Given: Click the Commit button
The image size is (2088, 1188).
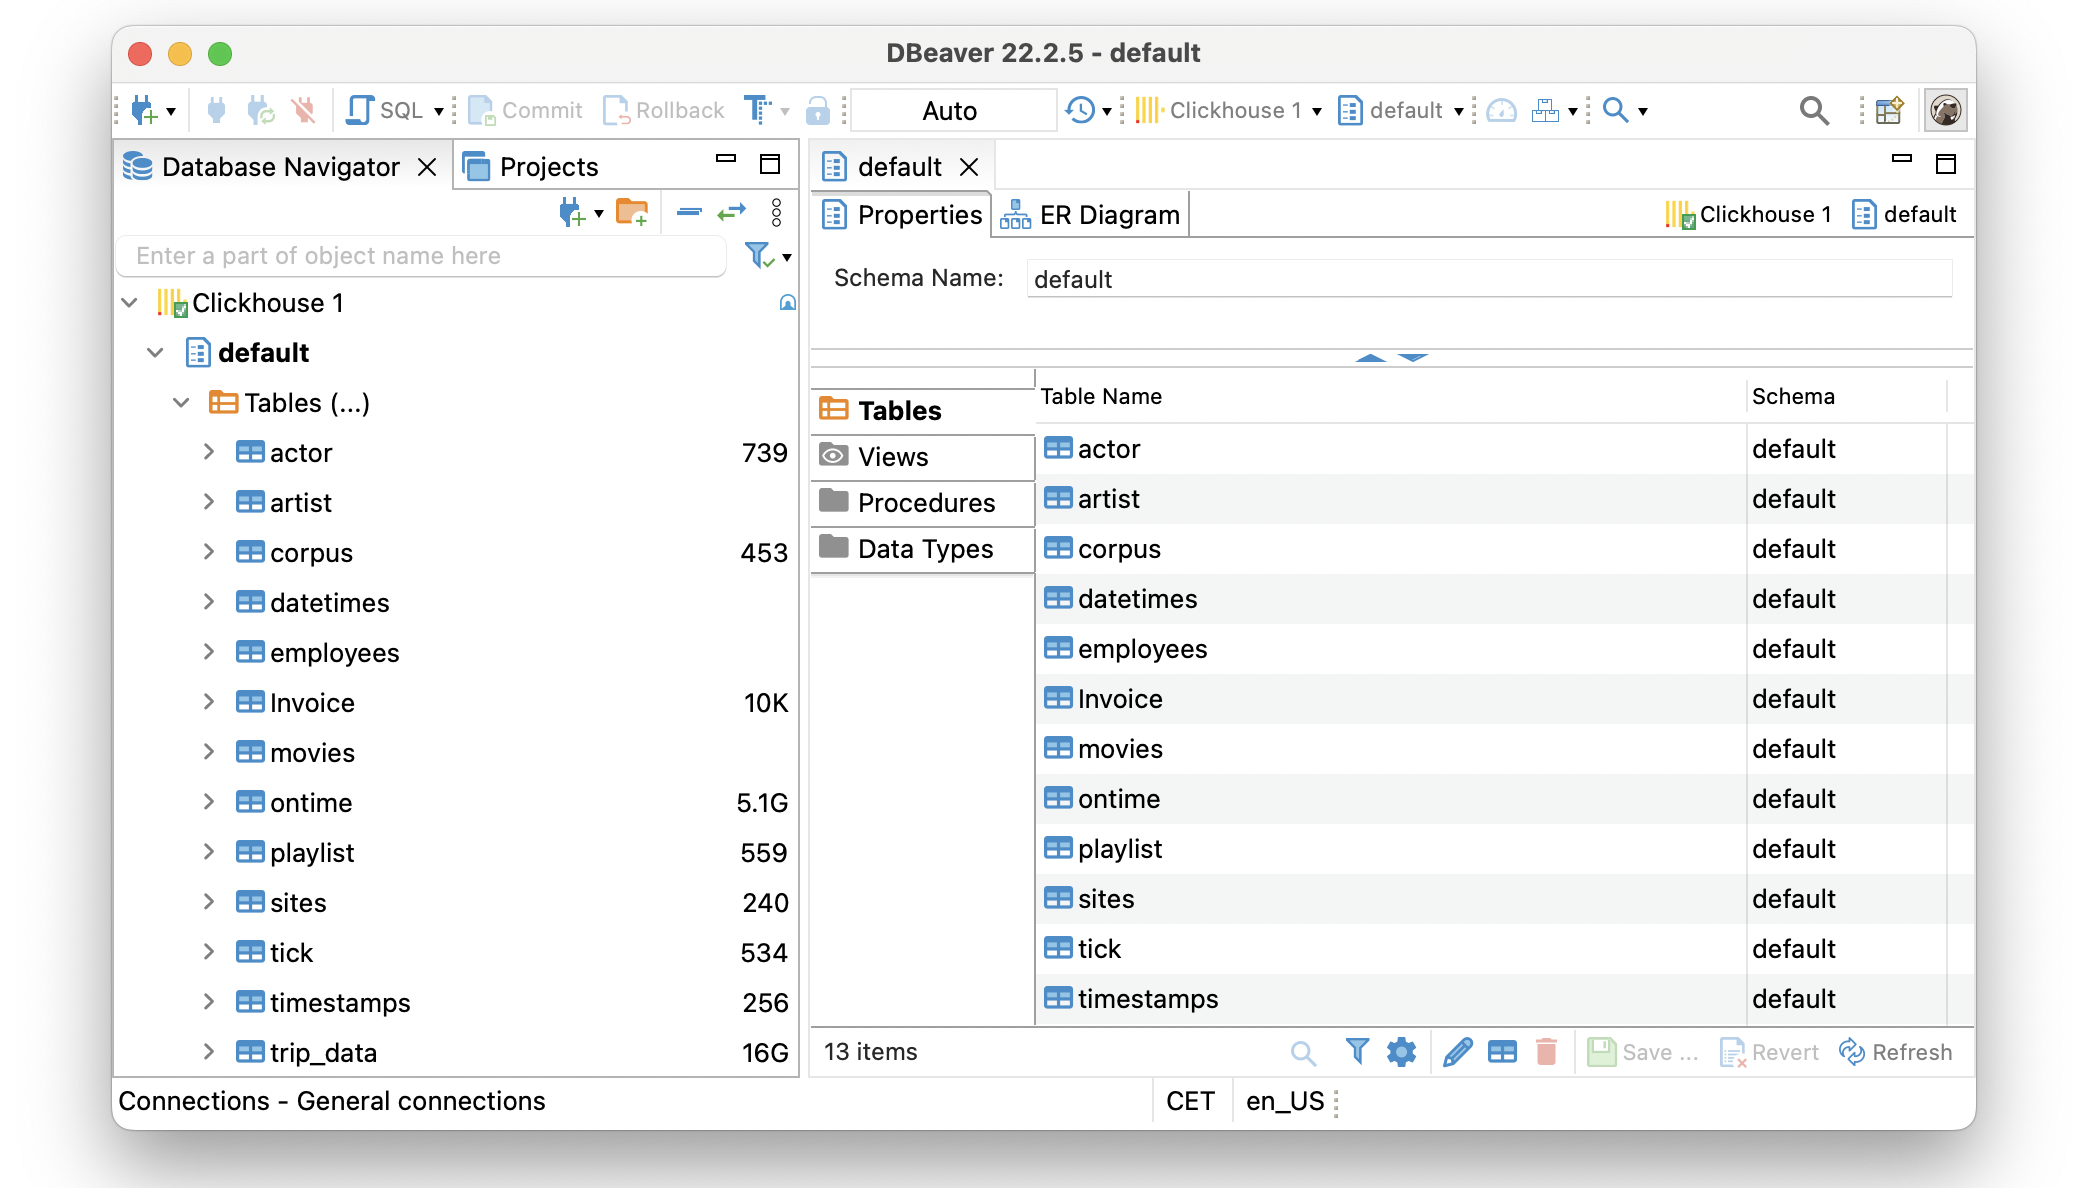Looking at the screenshot, I should point(525,110).
